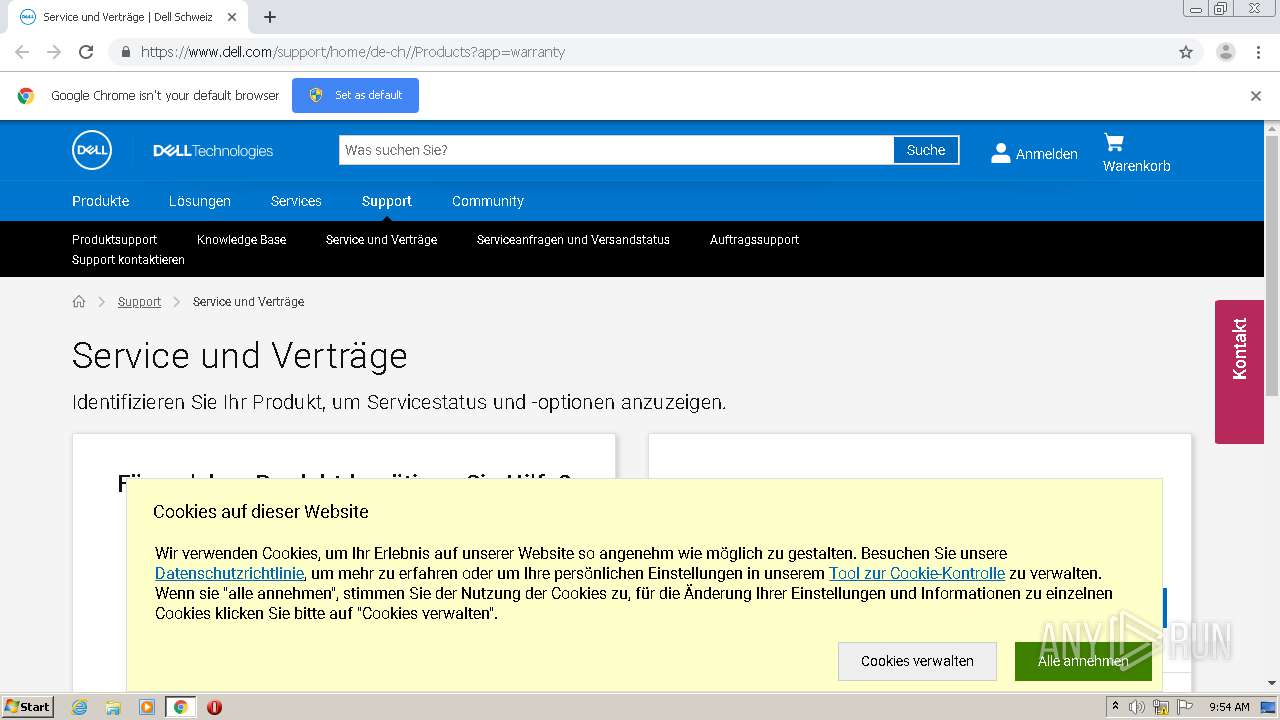This screenshot has width=1280, height=720.
Task: Click the Anmelden user icon
Action: tap(1000, 153)
